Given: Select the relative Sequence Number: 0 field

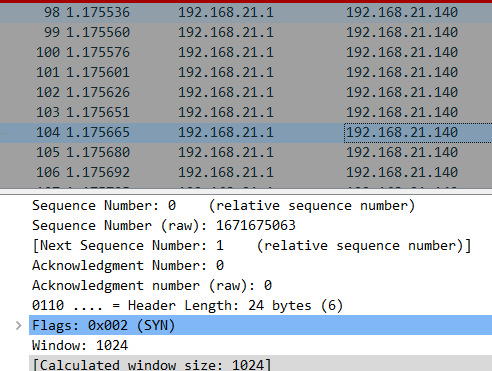Looking at the screenshot, I should [260, 205].
